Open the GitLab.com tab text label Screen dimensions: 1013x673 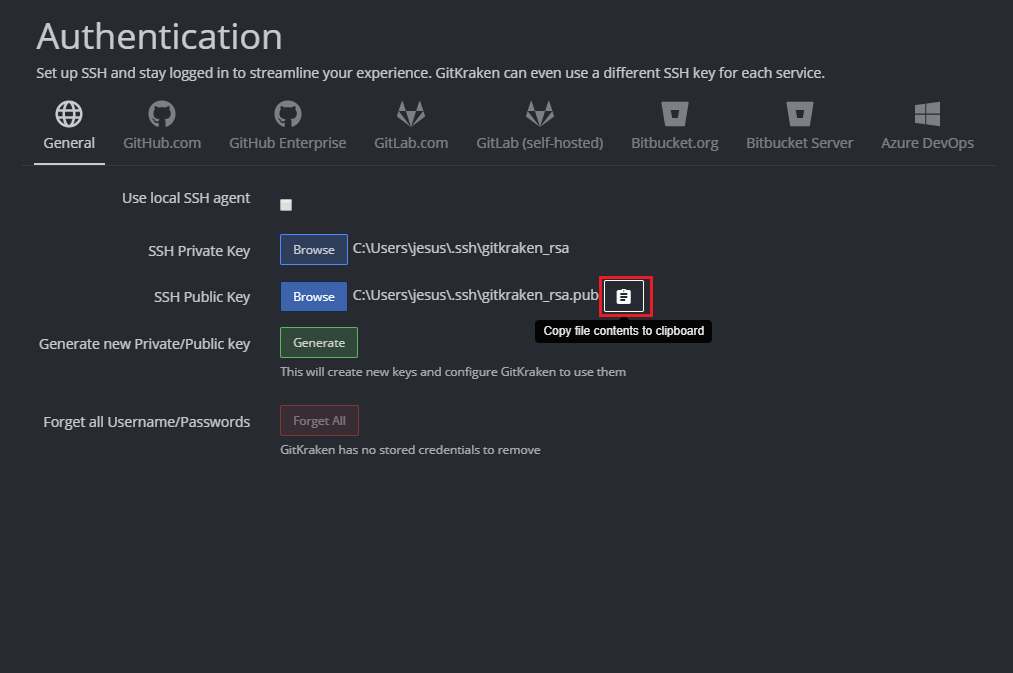411,143
